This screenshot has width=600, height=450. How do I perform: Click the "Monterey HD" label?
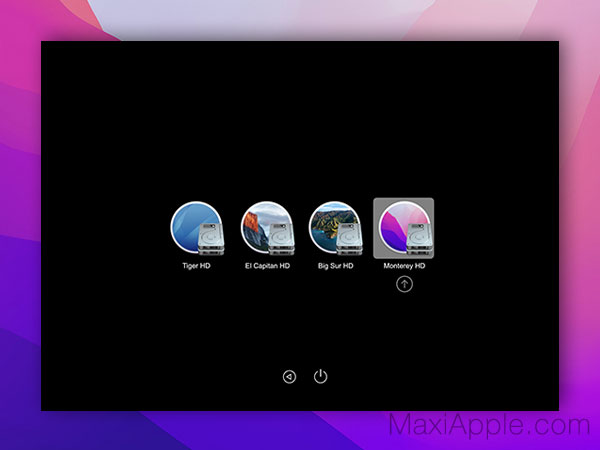404,266
